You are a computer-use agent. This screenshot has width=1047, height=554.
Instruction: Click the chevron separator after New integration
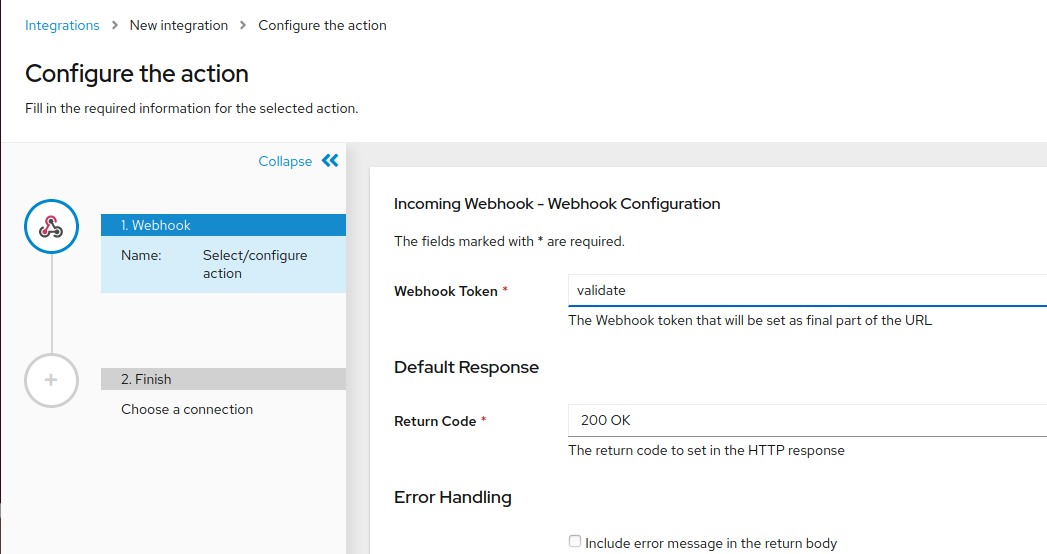pyautogui.click(x=243, y=25)
